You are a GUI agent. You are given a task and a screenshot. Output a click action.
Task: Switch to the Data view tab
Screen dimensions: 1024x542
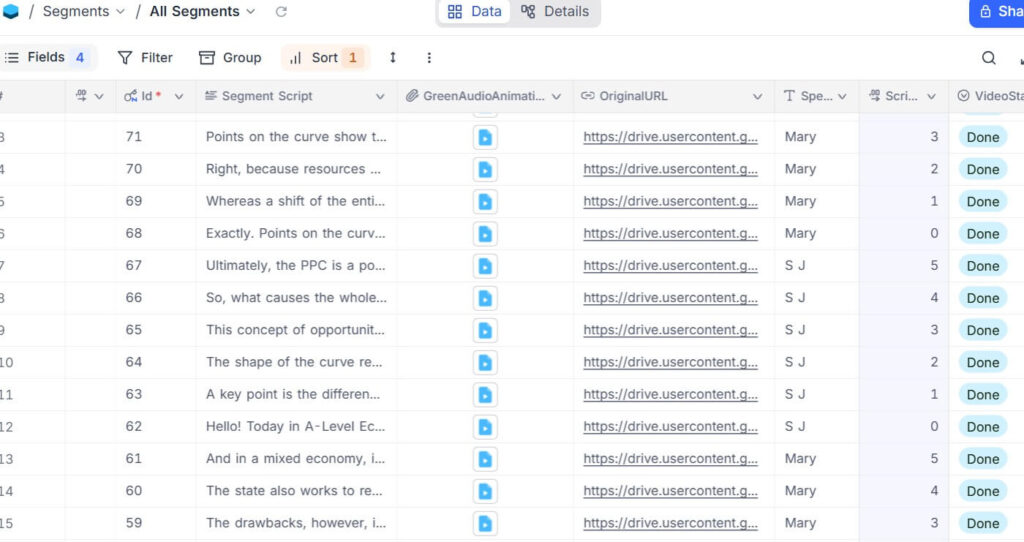pyautogui.click(x=474, y=12)
